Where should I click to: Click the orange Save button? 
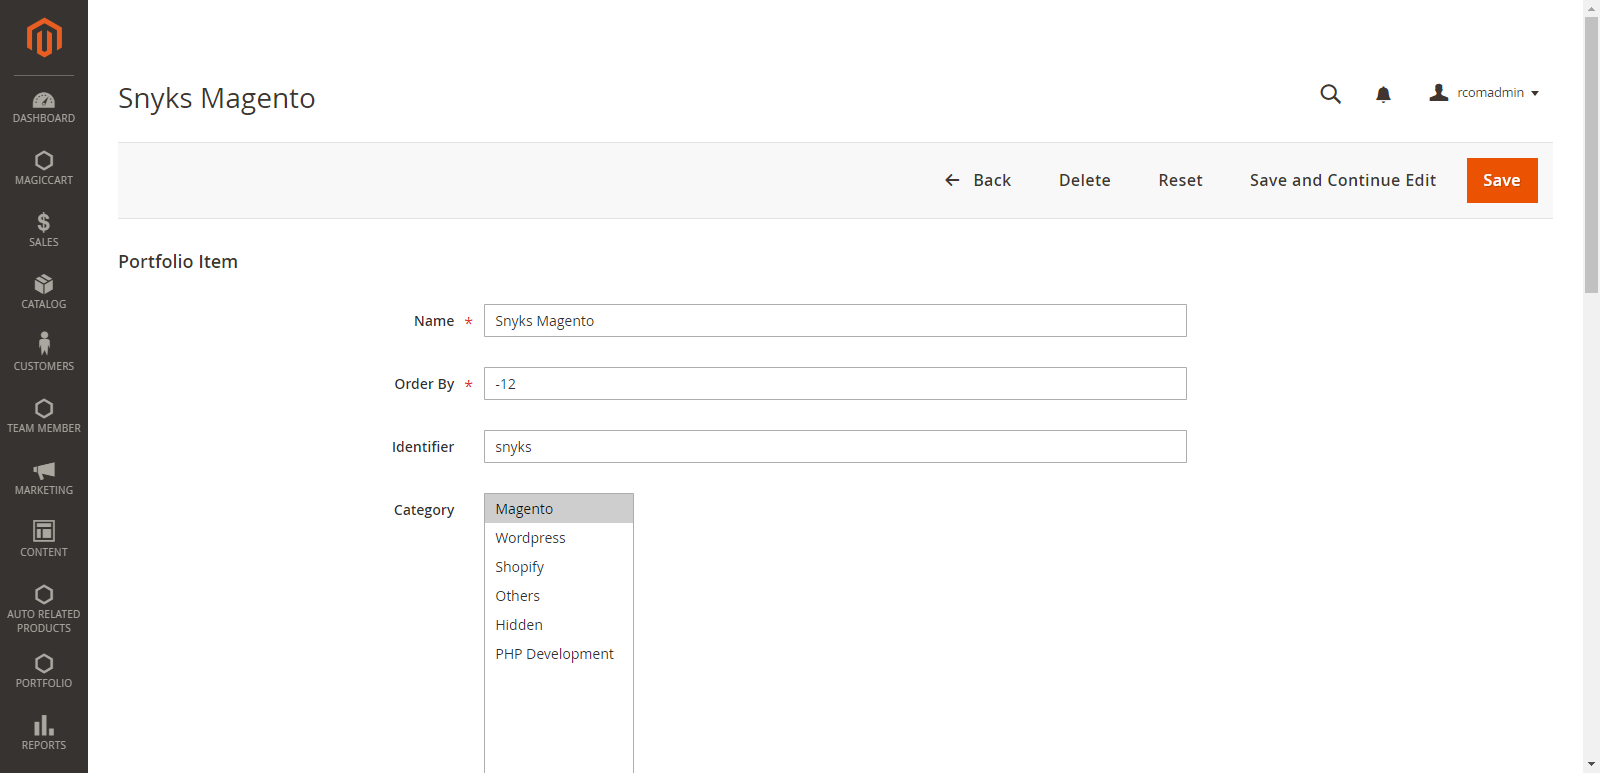pos(1502,180)
